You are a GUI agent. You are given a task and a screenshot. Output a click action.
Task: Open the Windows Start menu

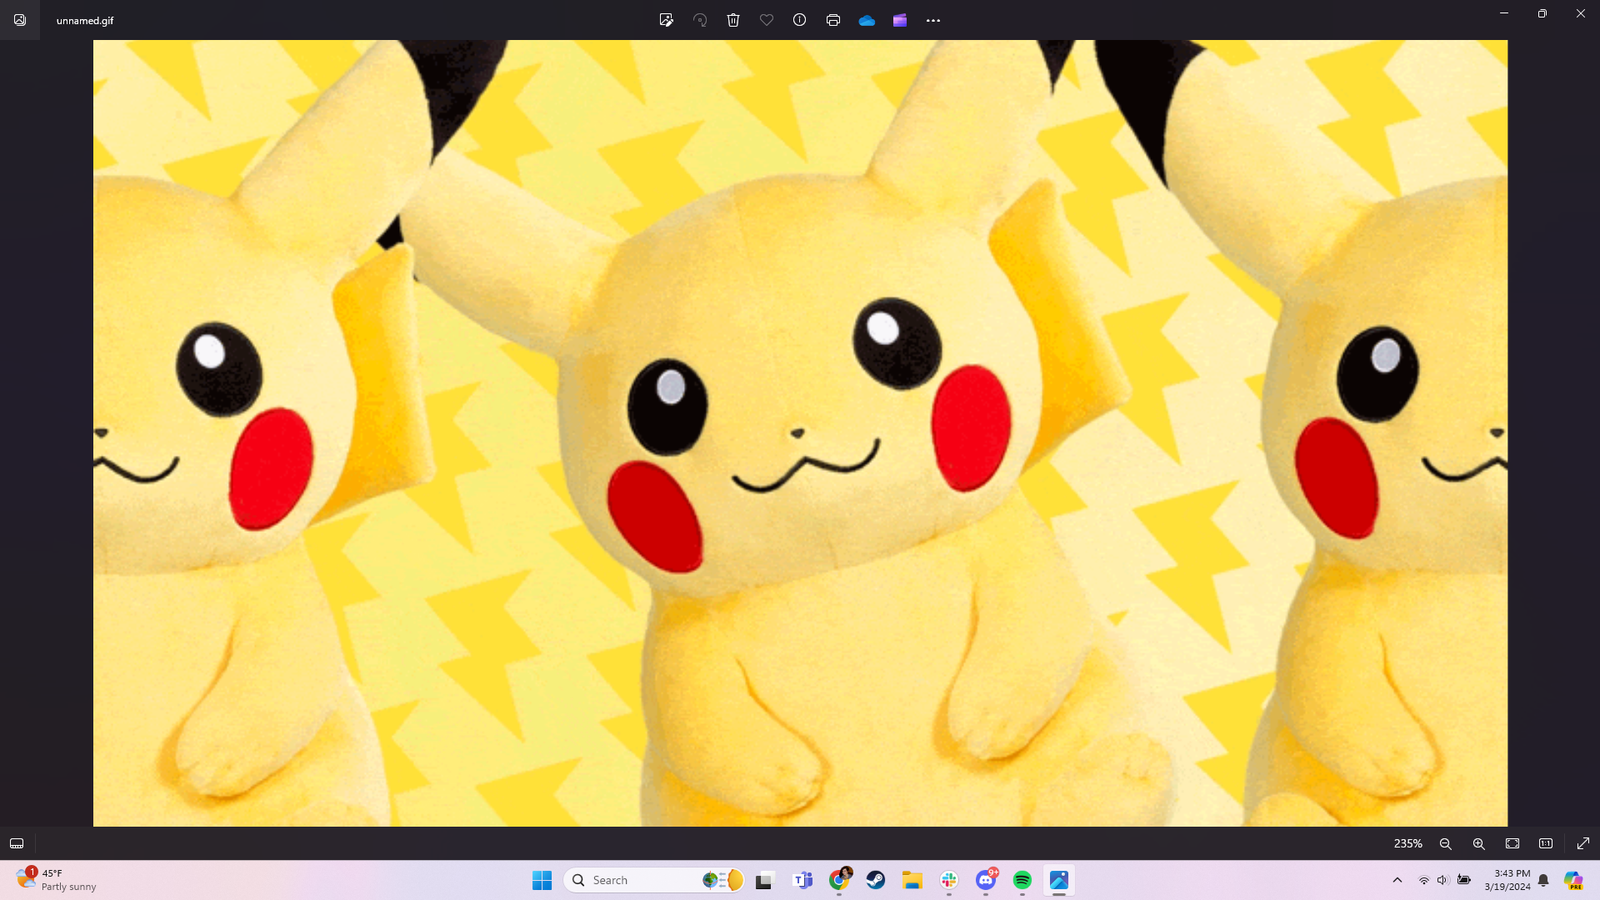(542, 880)
